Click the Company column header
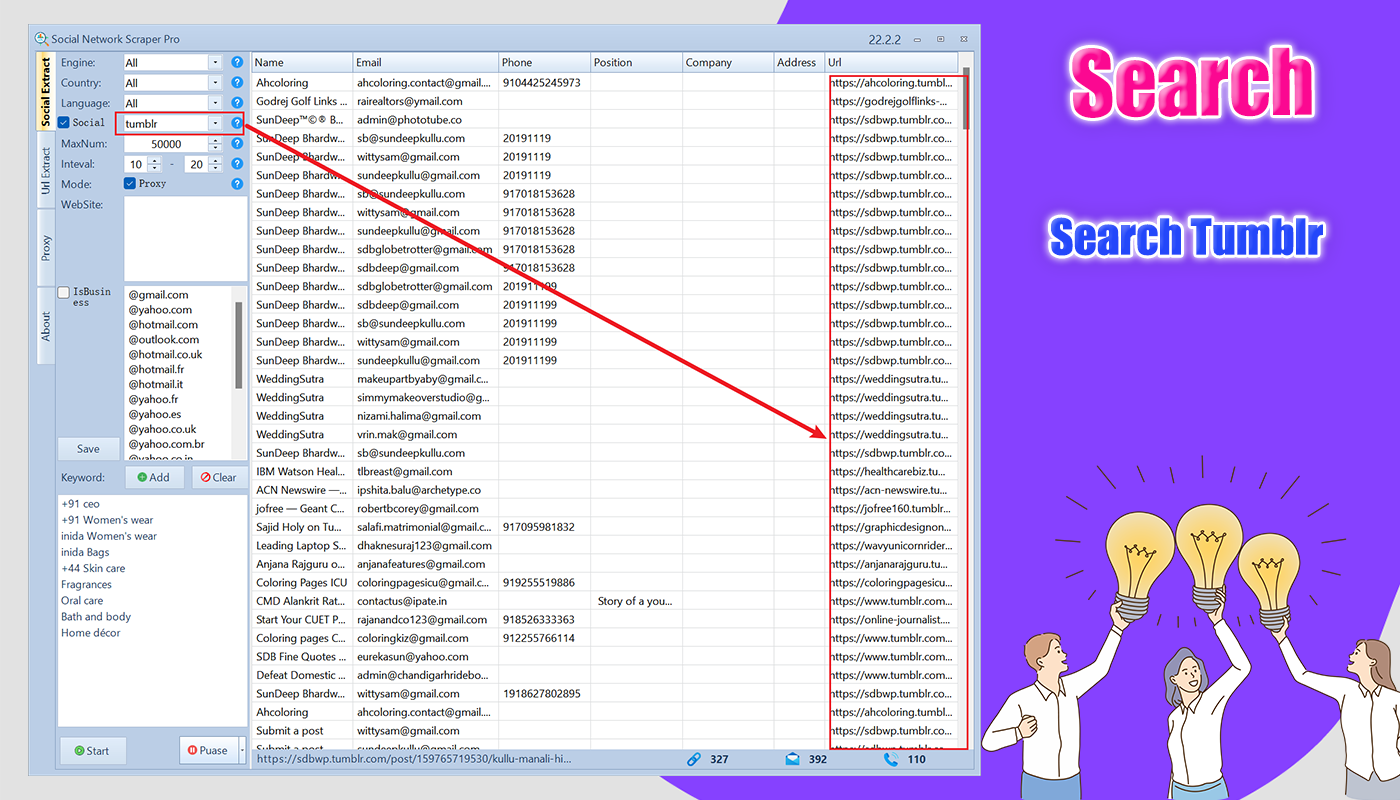The image size is (1400, 800). point(728,62)
